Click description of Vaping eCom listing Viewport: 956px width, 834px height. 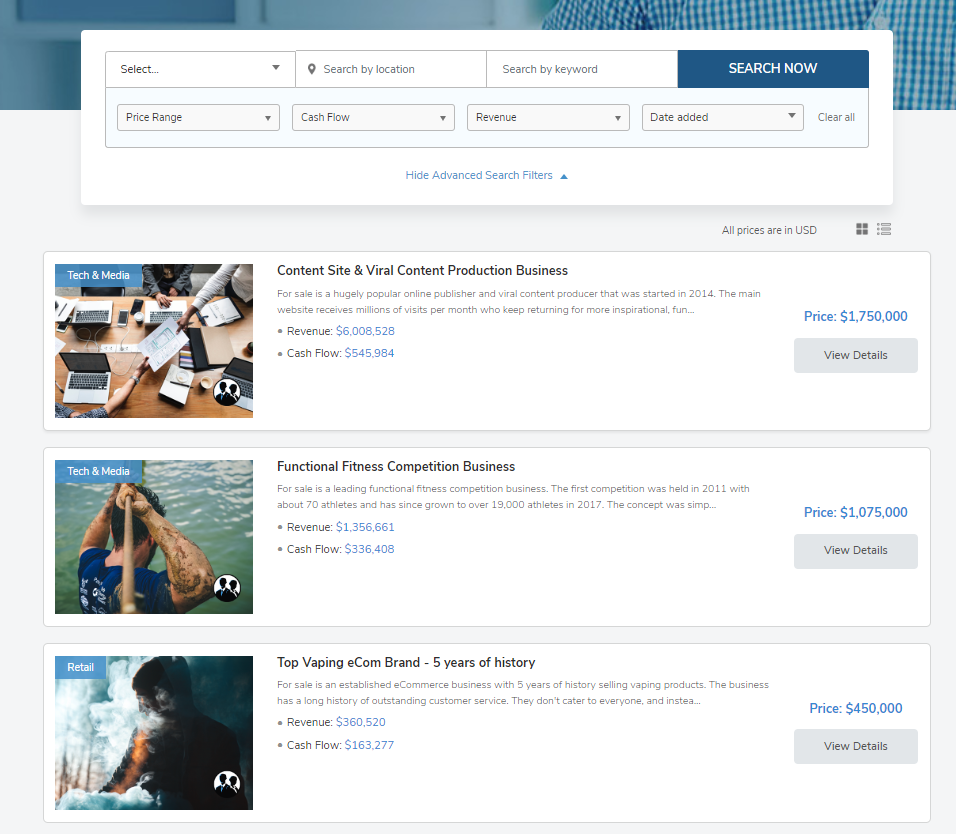523,693
